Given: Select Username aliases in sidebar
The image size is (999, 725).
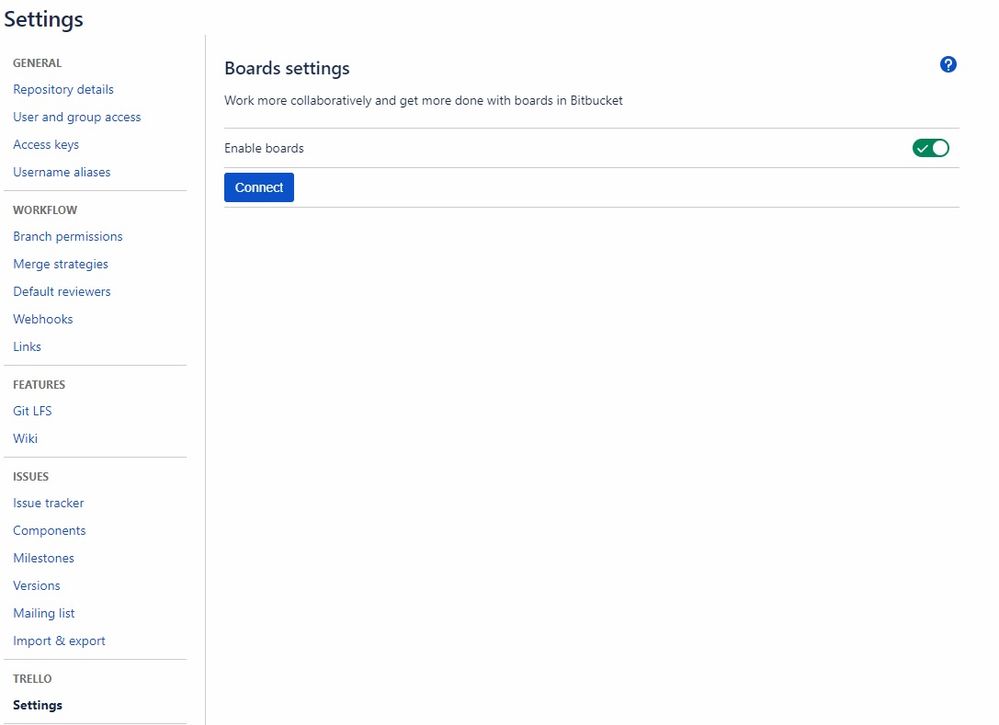Looking at the screenshot, I should (62, 172).
